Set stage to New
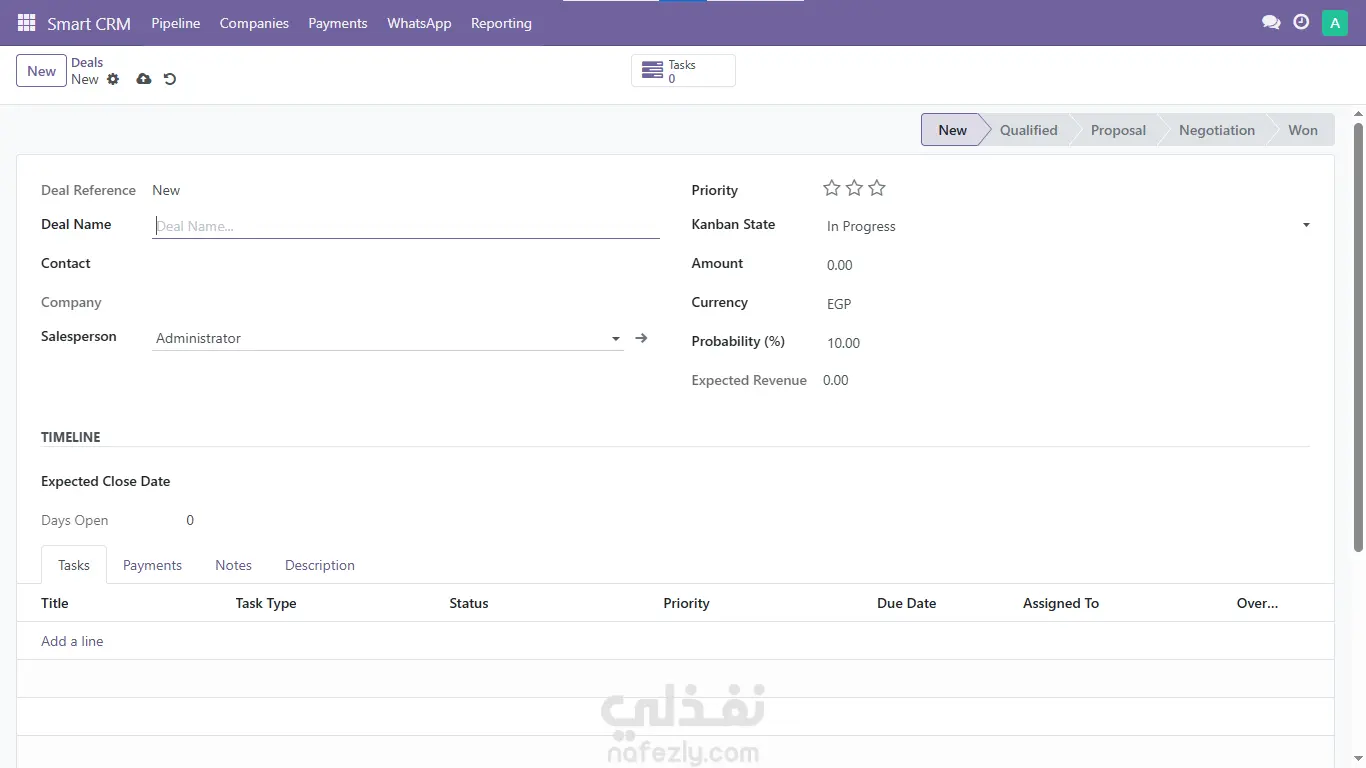The width and height of the screenshot is (1366, 768). [952, 130]
